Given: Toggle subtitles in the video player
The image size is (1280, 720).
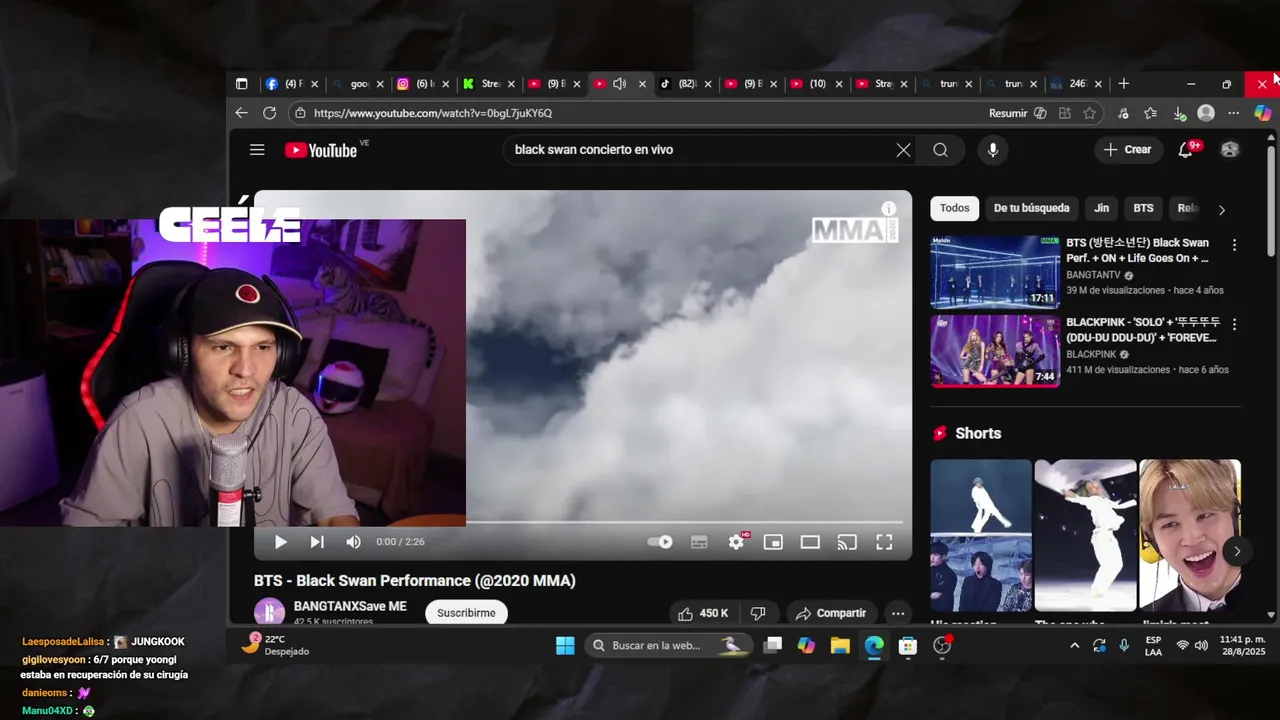Looking at the screenshot, I should tap(699, 542).
